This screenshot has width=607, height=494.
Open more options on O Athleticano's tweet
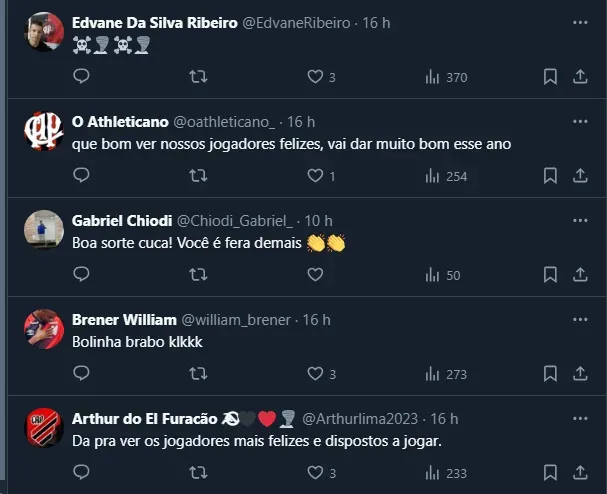(580, 121)
